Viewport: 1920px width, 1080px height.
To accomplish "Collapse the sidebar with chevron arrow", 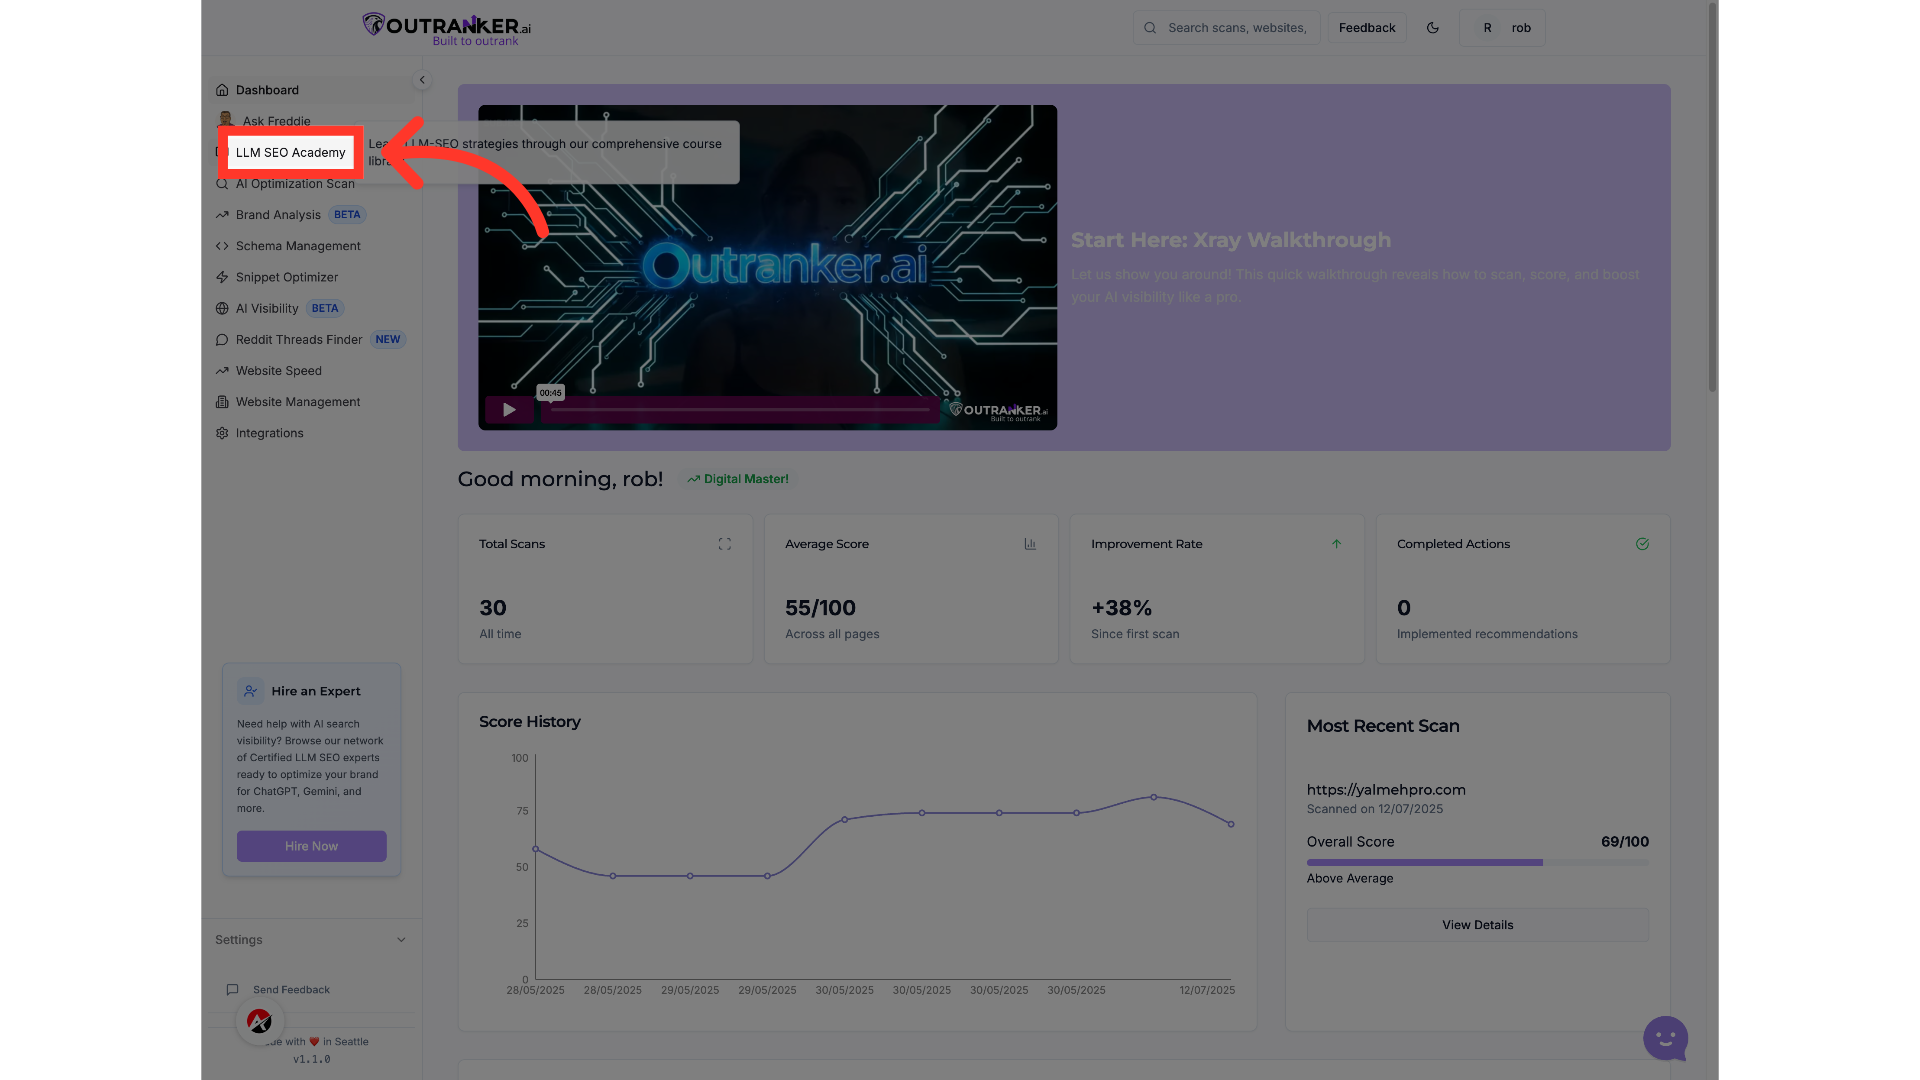I will [x=422, y=80].
